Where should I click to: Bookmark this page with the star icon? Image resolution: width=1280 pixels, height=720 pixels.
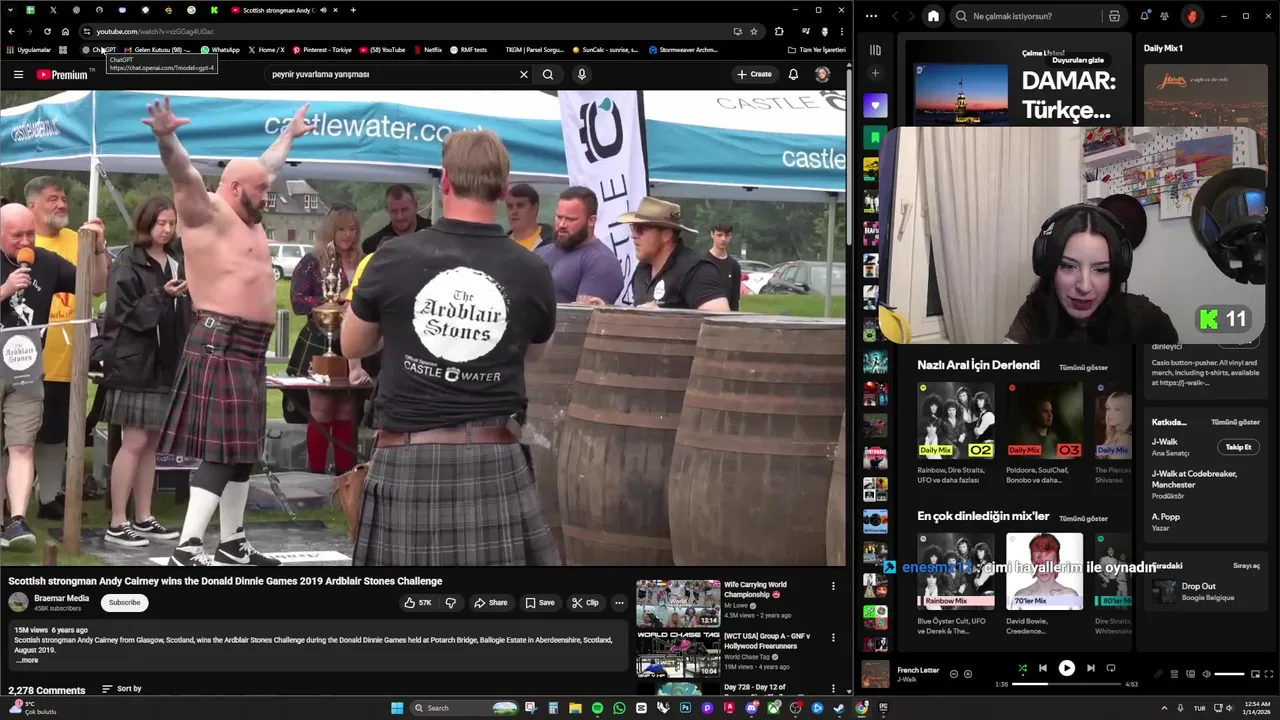[753, 32]
